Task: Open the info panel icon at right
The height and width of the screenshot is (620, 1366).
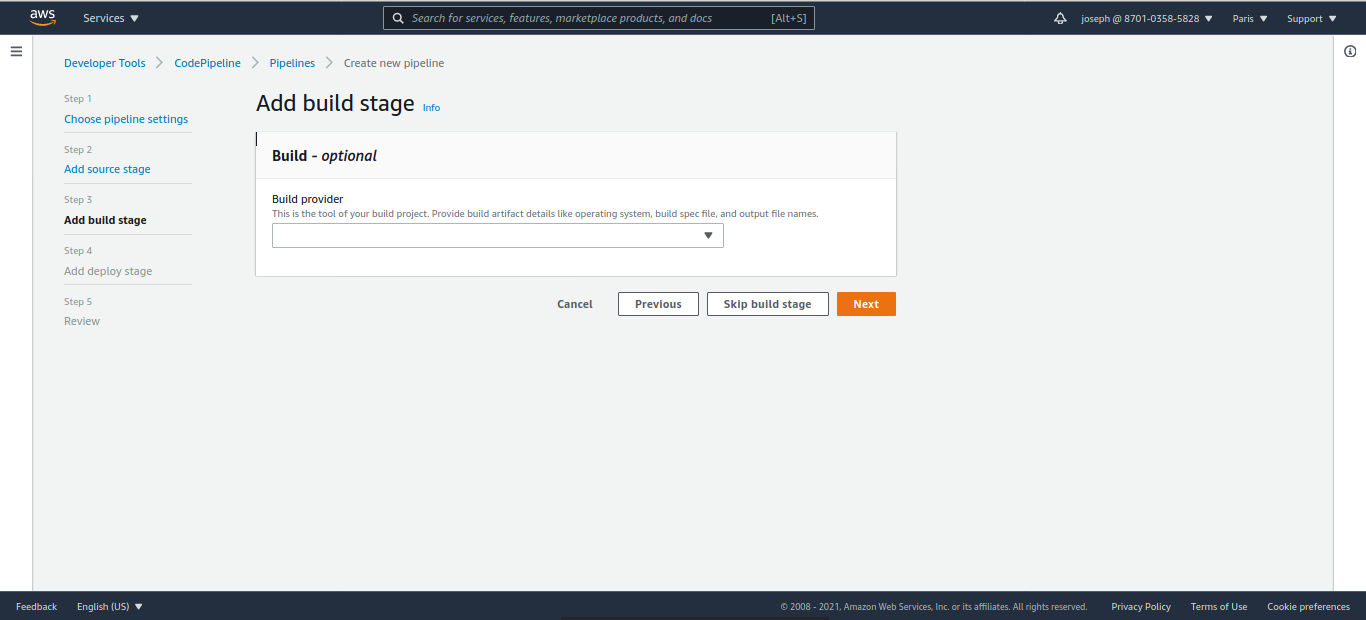Action: click(1350, 52)
